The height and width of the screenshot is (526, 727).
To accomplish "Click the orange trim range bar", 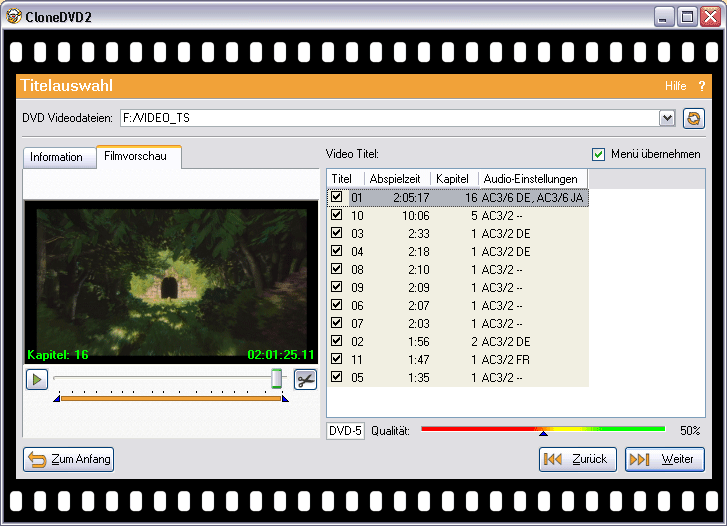I will click(171, 398).
